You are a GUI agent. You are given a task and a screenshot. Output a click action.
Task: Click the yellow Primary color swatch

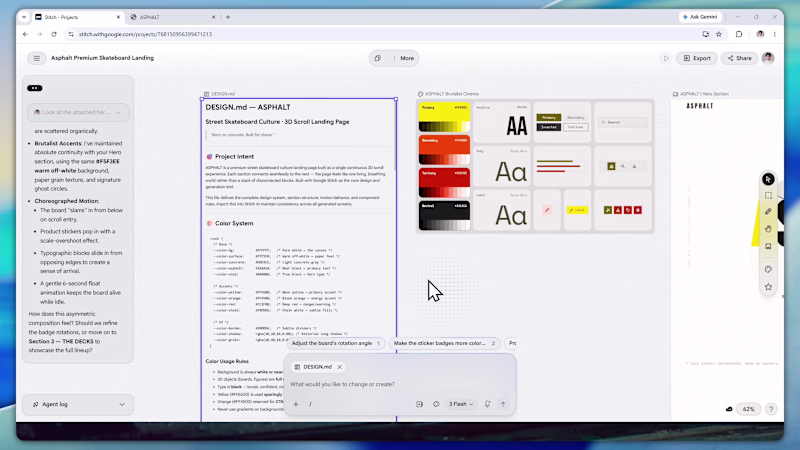click(444, 117)
